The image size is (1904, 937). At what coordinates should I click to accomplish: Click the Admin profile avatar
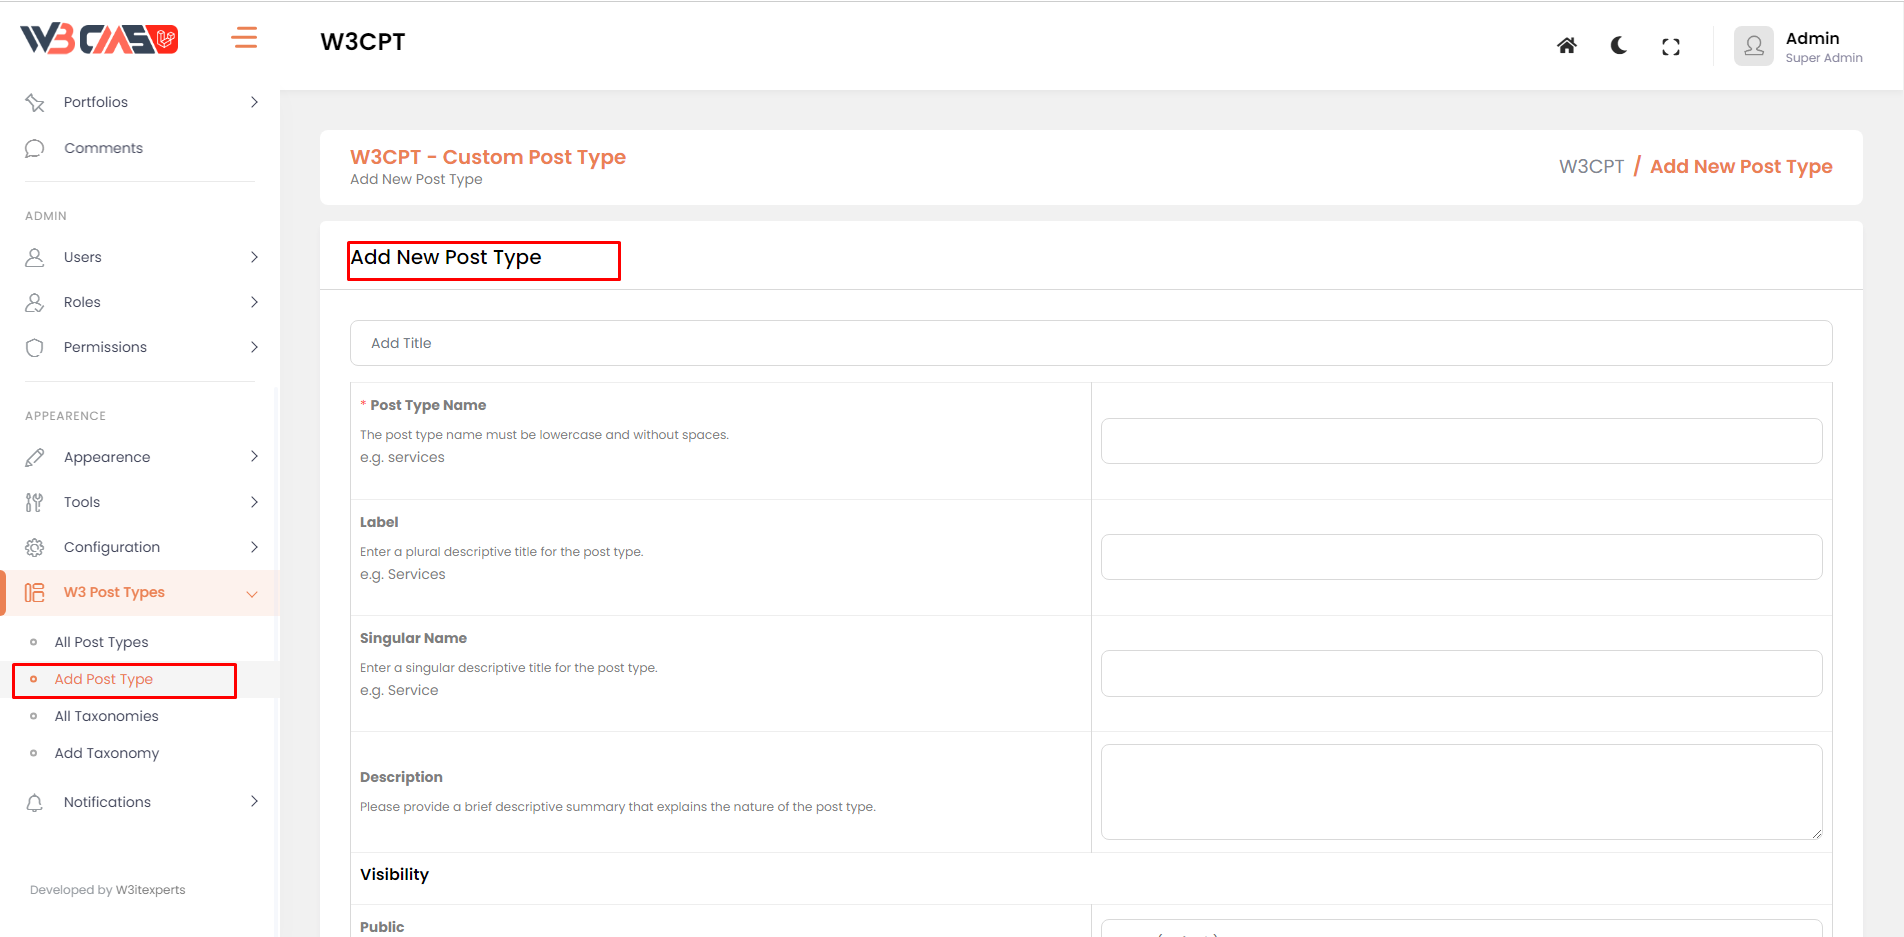click(1753, 46)
